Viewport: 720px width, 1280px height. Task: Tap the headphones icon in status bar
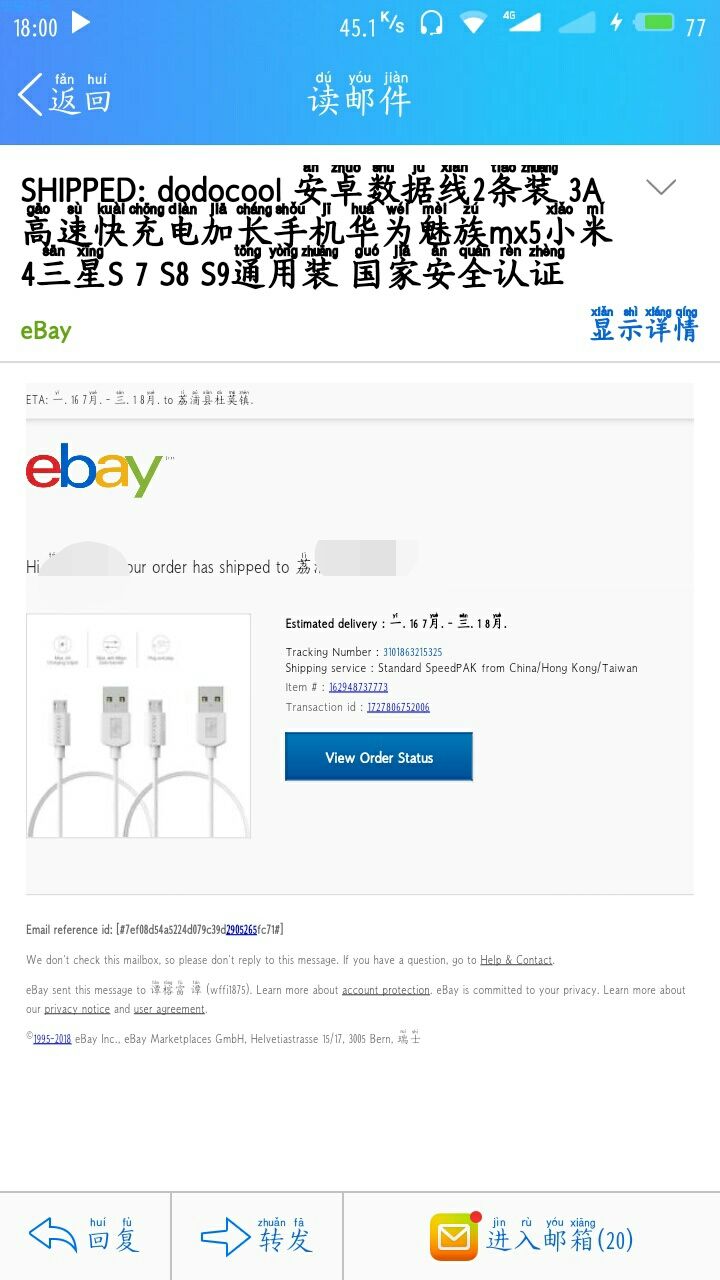tap(431, 23)
